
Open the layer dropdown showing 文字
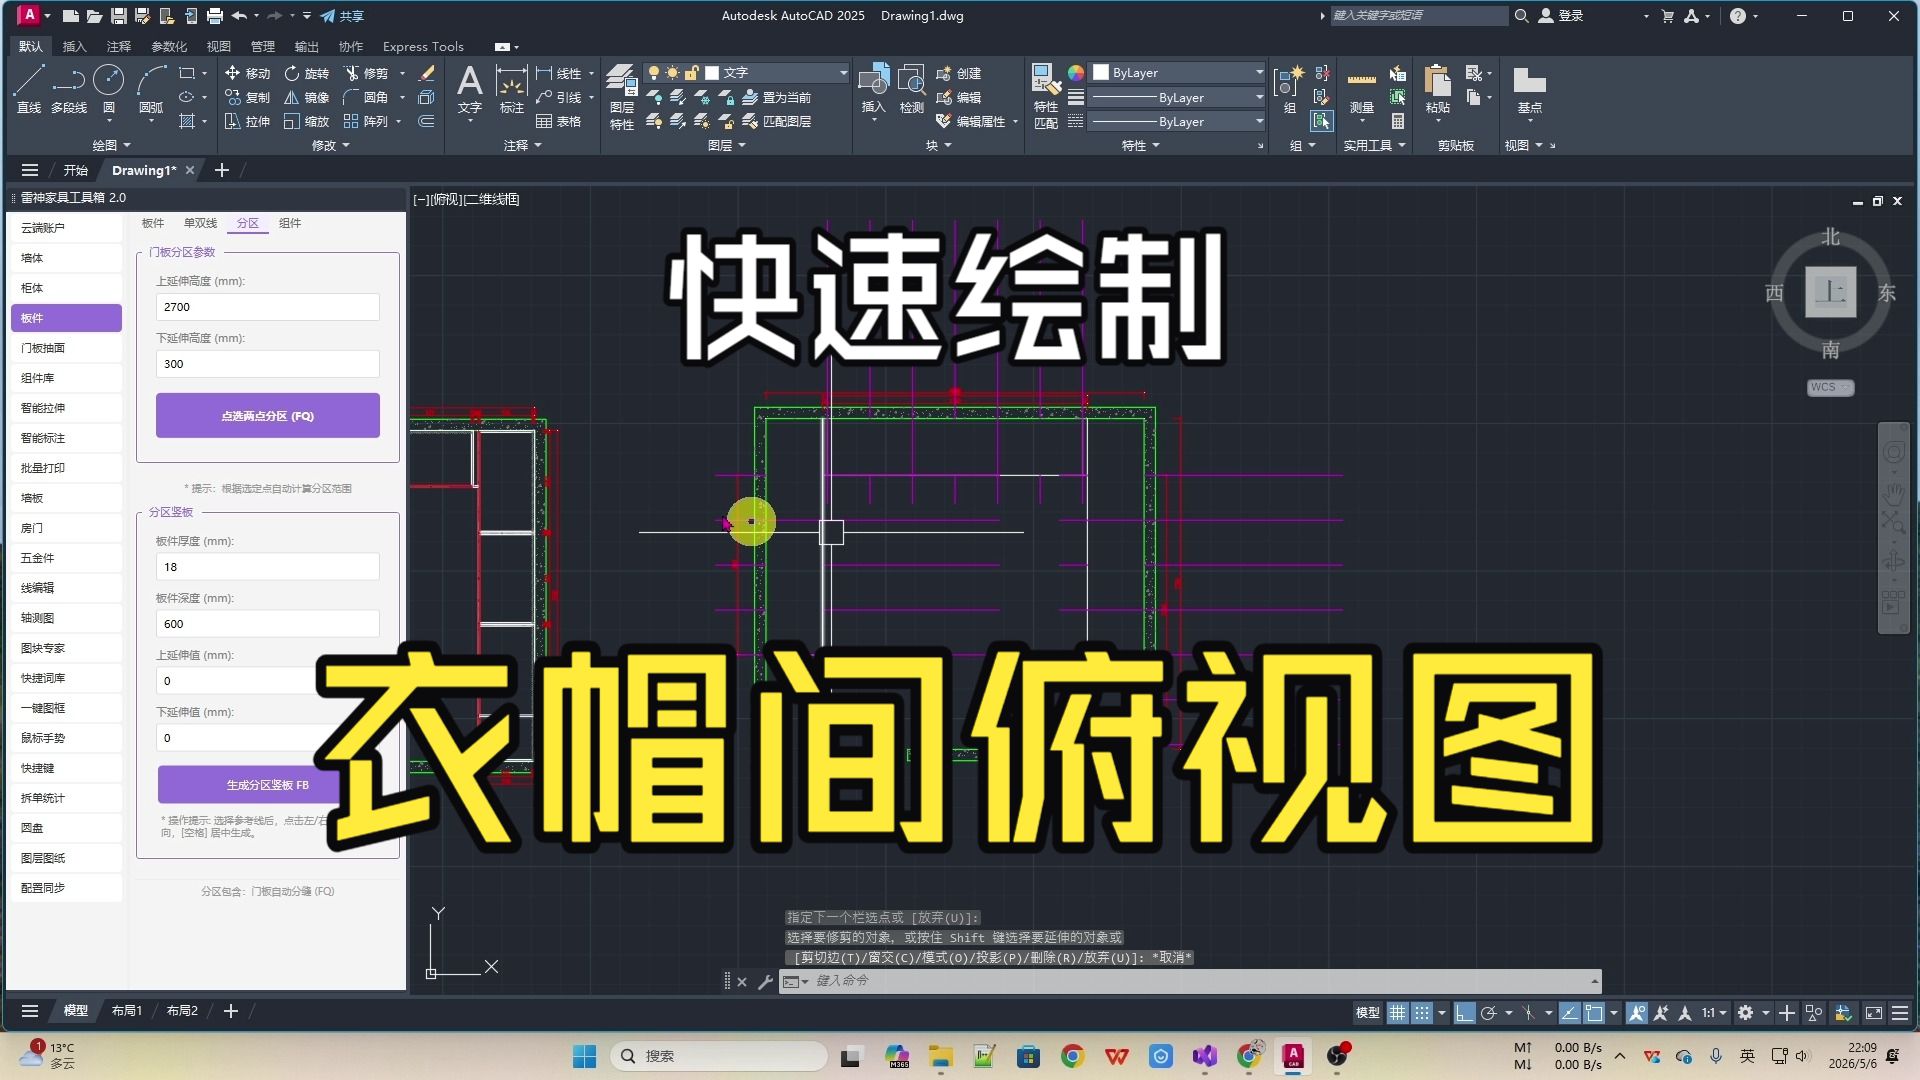pyautogui.click(x=747, y=73)
